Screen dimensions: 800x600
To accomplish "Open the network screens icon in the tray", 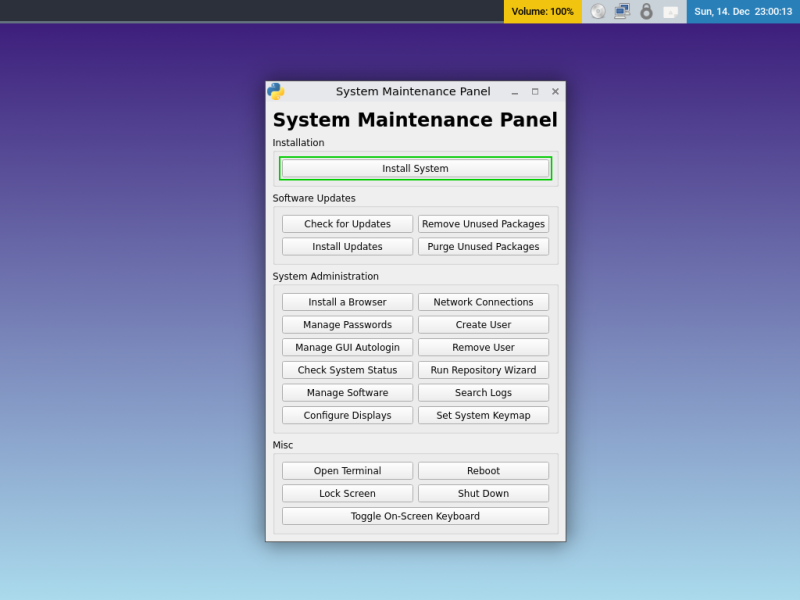I will point(622,12).
